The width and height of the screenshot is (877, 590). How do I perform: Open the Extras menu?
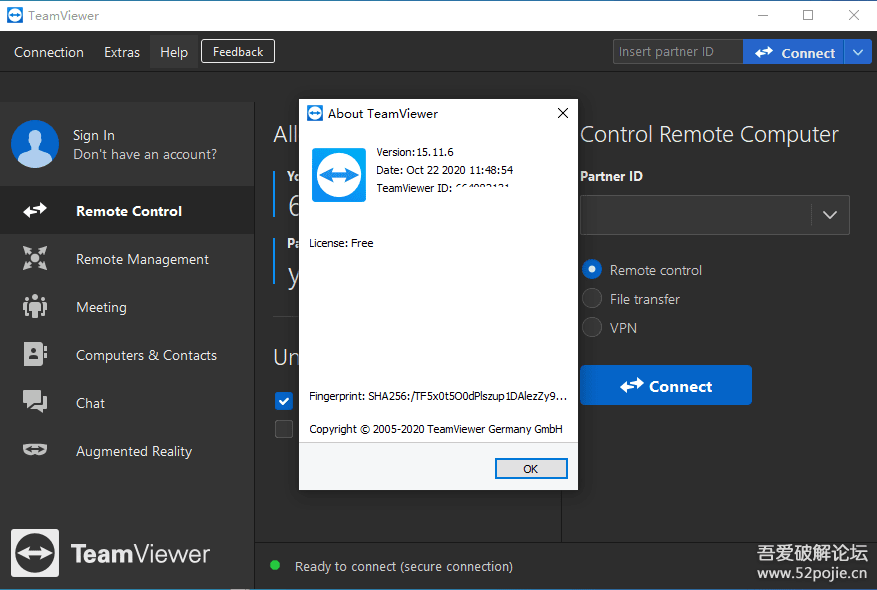[x=122, y=52]
